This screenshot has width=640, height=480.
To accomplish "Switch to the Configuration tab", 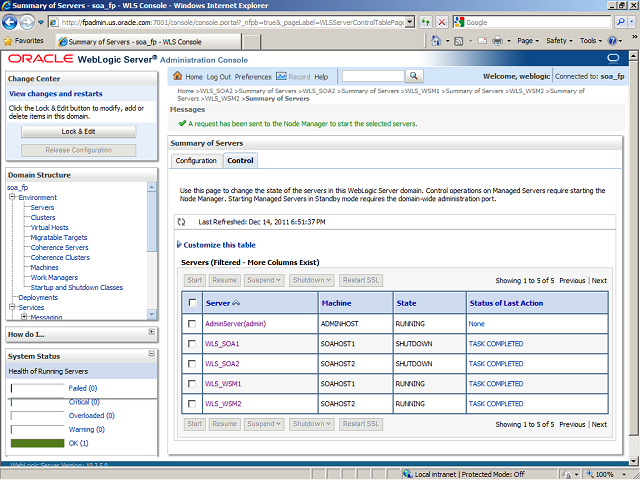I will (196, 160).
